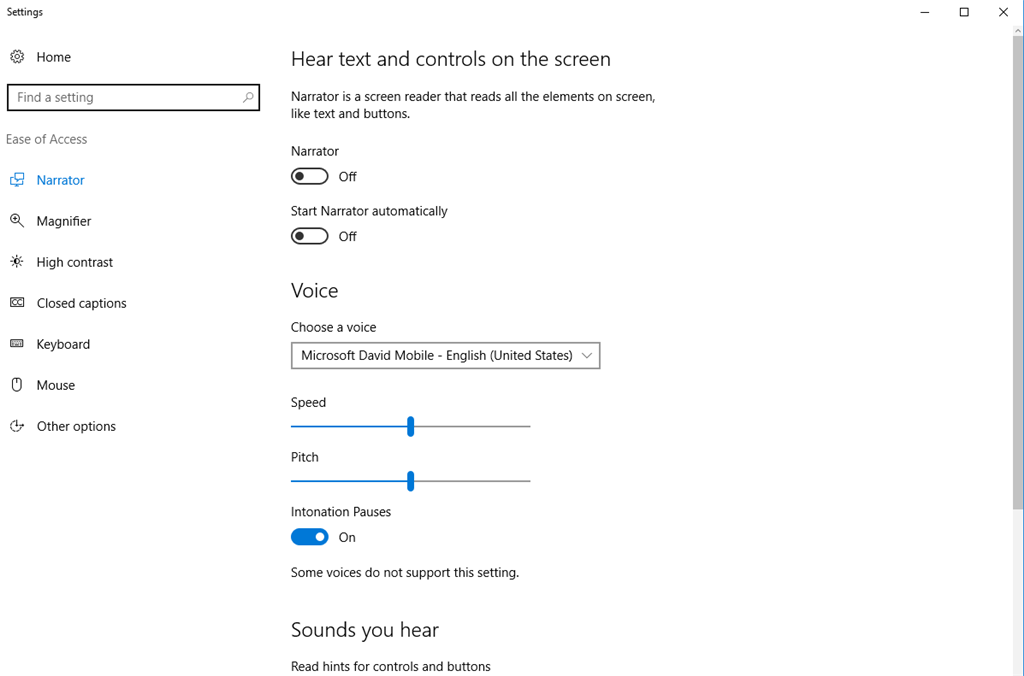
Task: Click the Home gear icon
Action: point(17,57)
